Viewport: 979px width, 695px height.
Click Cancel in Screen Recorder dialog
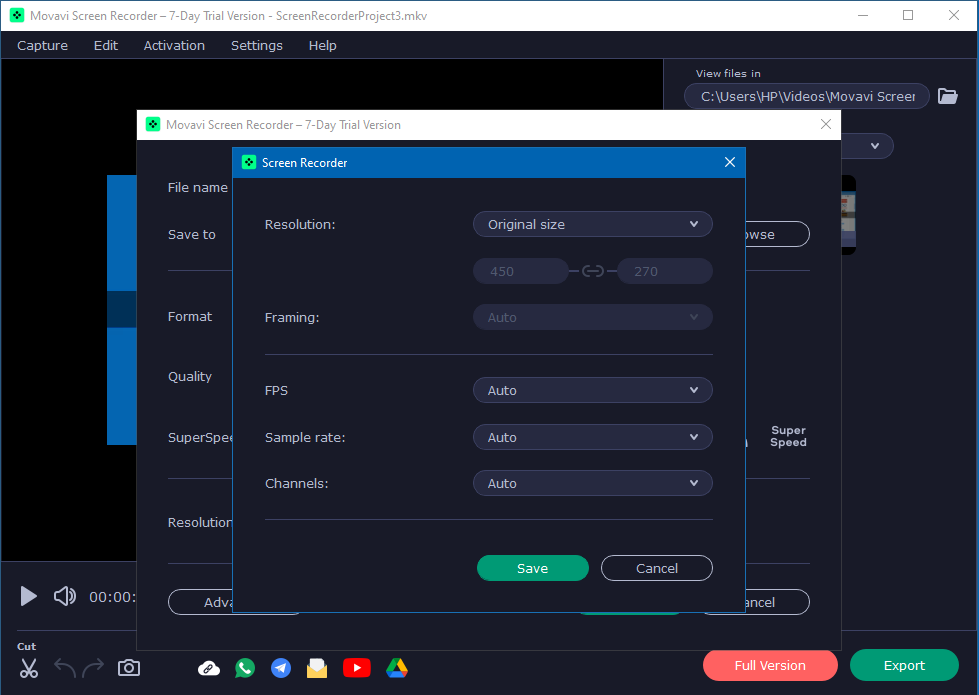pyautogui.click(x=656, y=568)
